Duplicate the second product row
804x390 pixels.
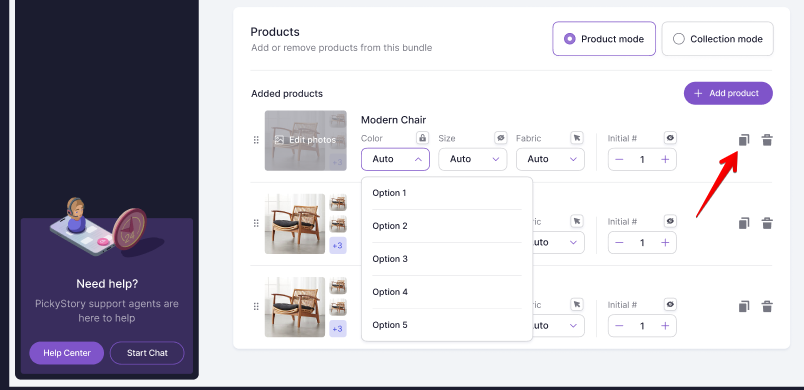coord(744,223)
